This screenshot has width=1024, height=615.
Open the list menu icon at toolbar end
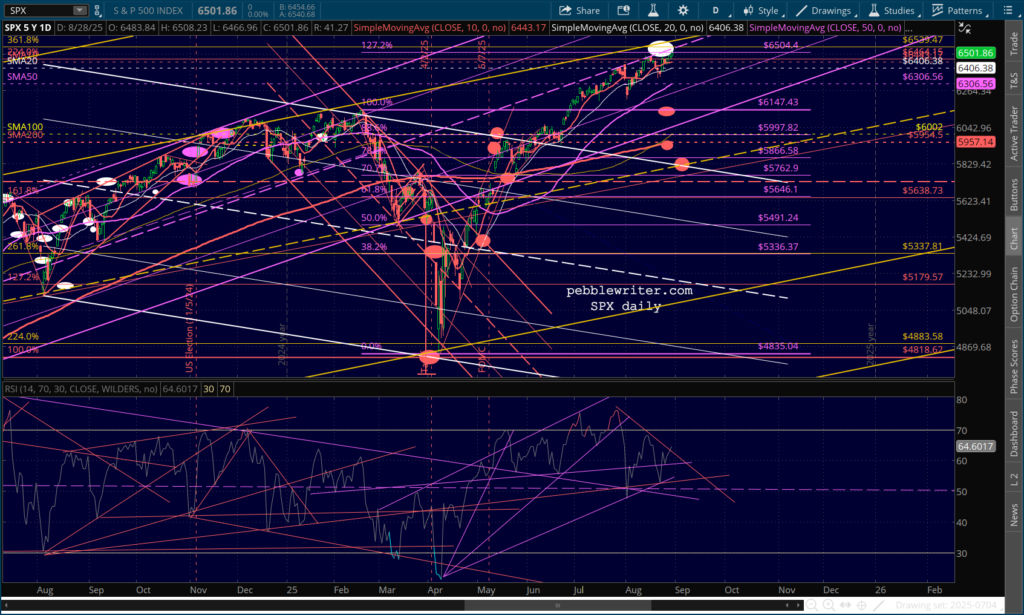[1006, 10]
